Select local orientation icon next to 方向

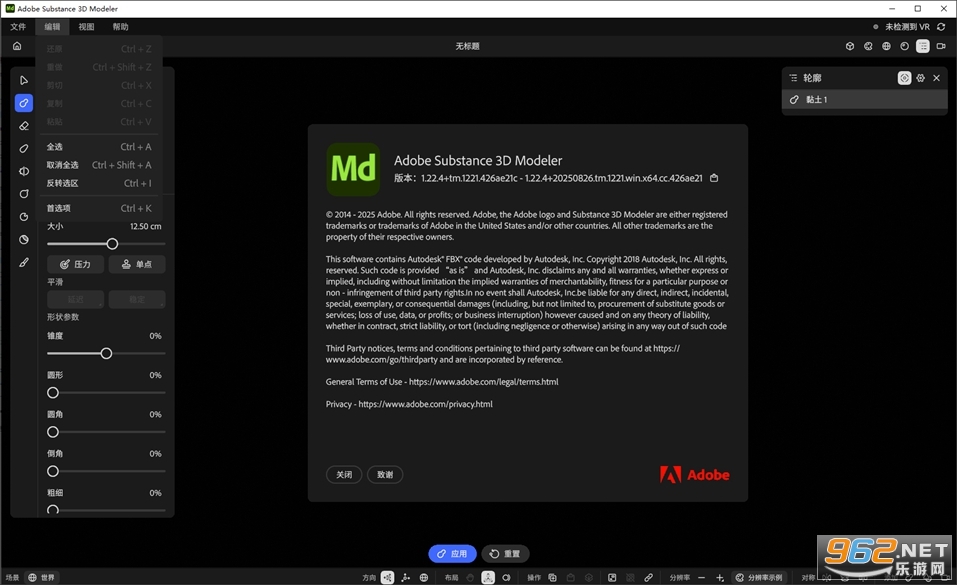388,577
